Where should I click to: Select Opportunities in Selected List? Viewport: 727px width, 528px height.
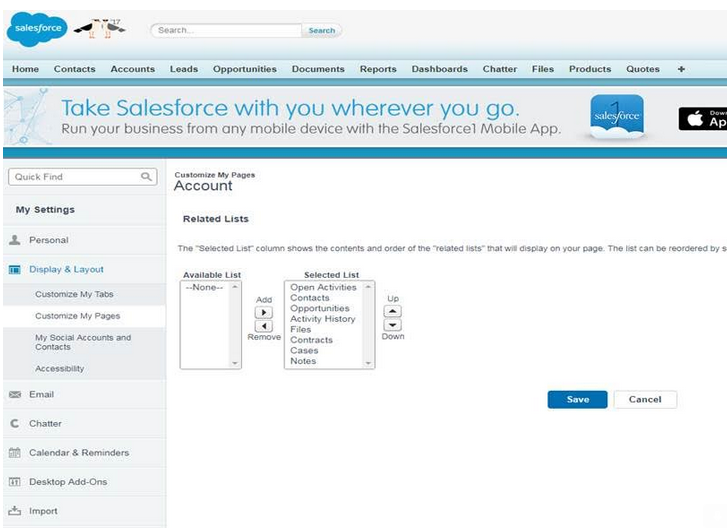point(320,309)
